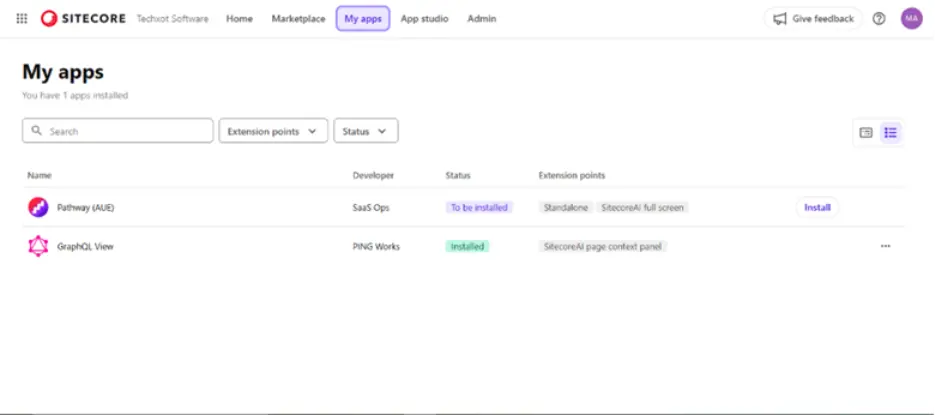Click the Pathway (AUE) app icon
936x415 pixels.
coord(38,208)
